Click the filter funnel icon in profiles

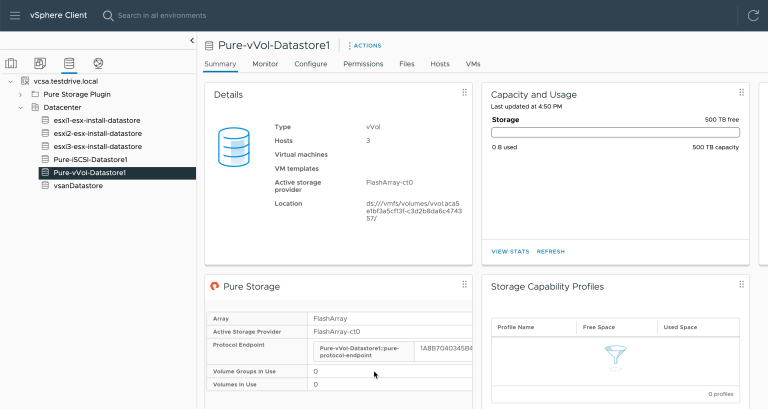[x=615, y=357]
